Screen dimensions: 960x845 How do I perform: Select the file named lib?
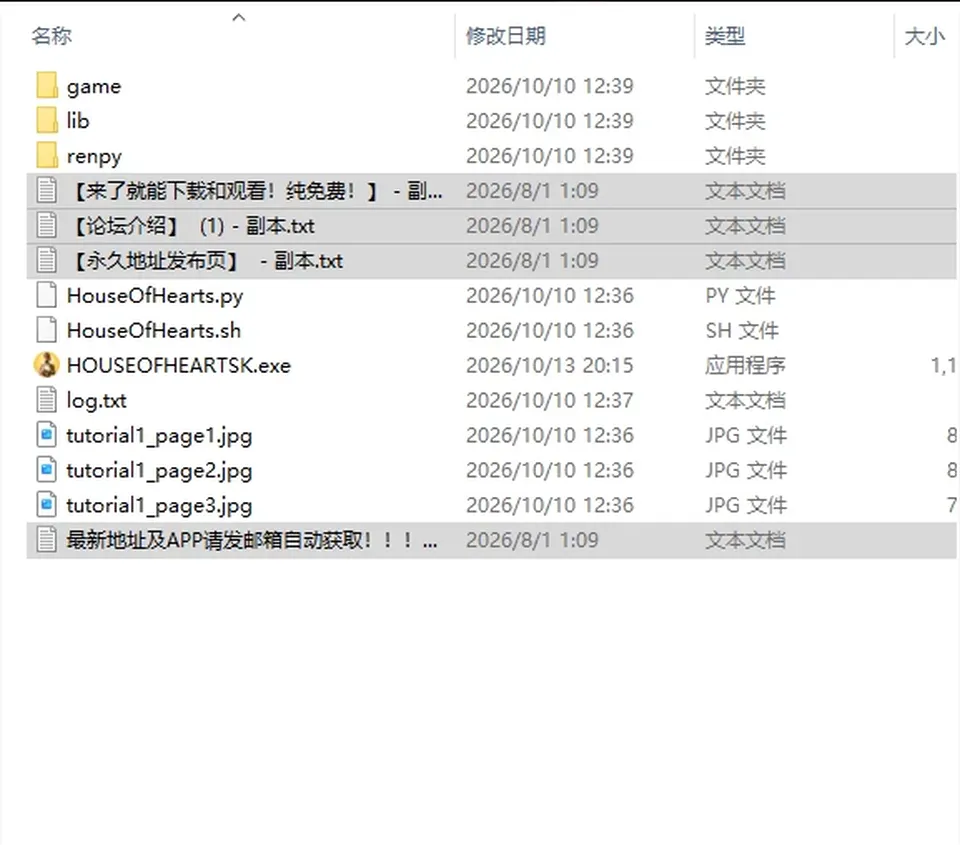(78, 121)
